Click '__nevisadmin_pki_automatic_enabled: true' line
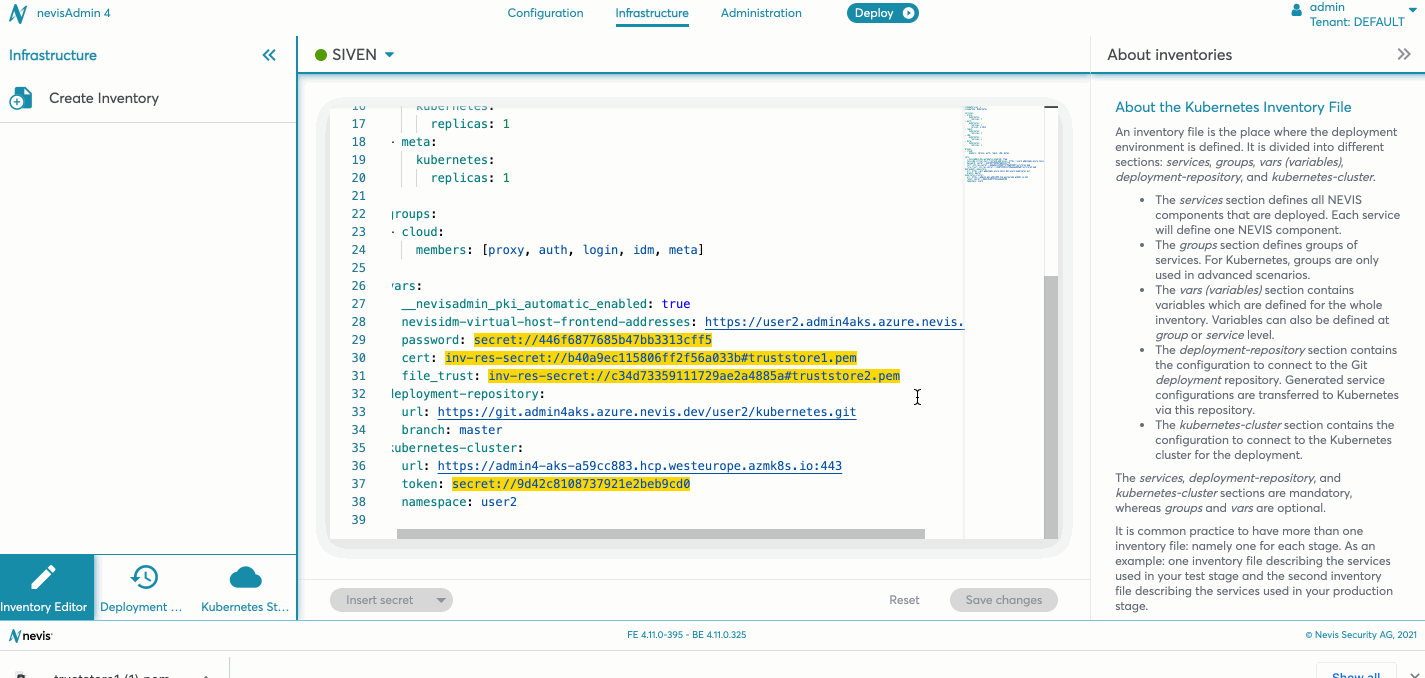Screen dimensions: 1425x678 tap(546, 304)
